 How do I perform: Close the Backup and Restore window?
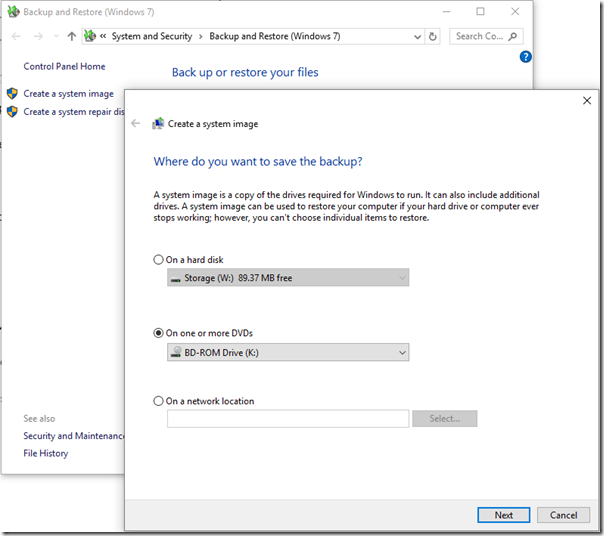(x=515, y=12)
